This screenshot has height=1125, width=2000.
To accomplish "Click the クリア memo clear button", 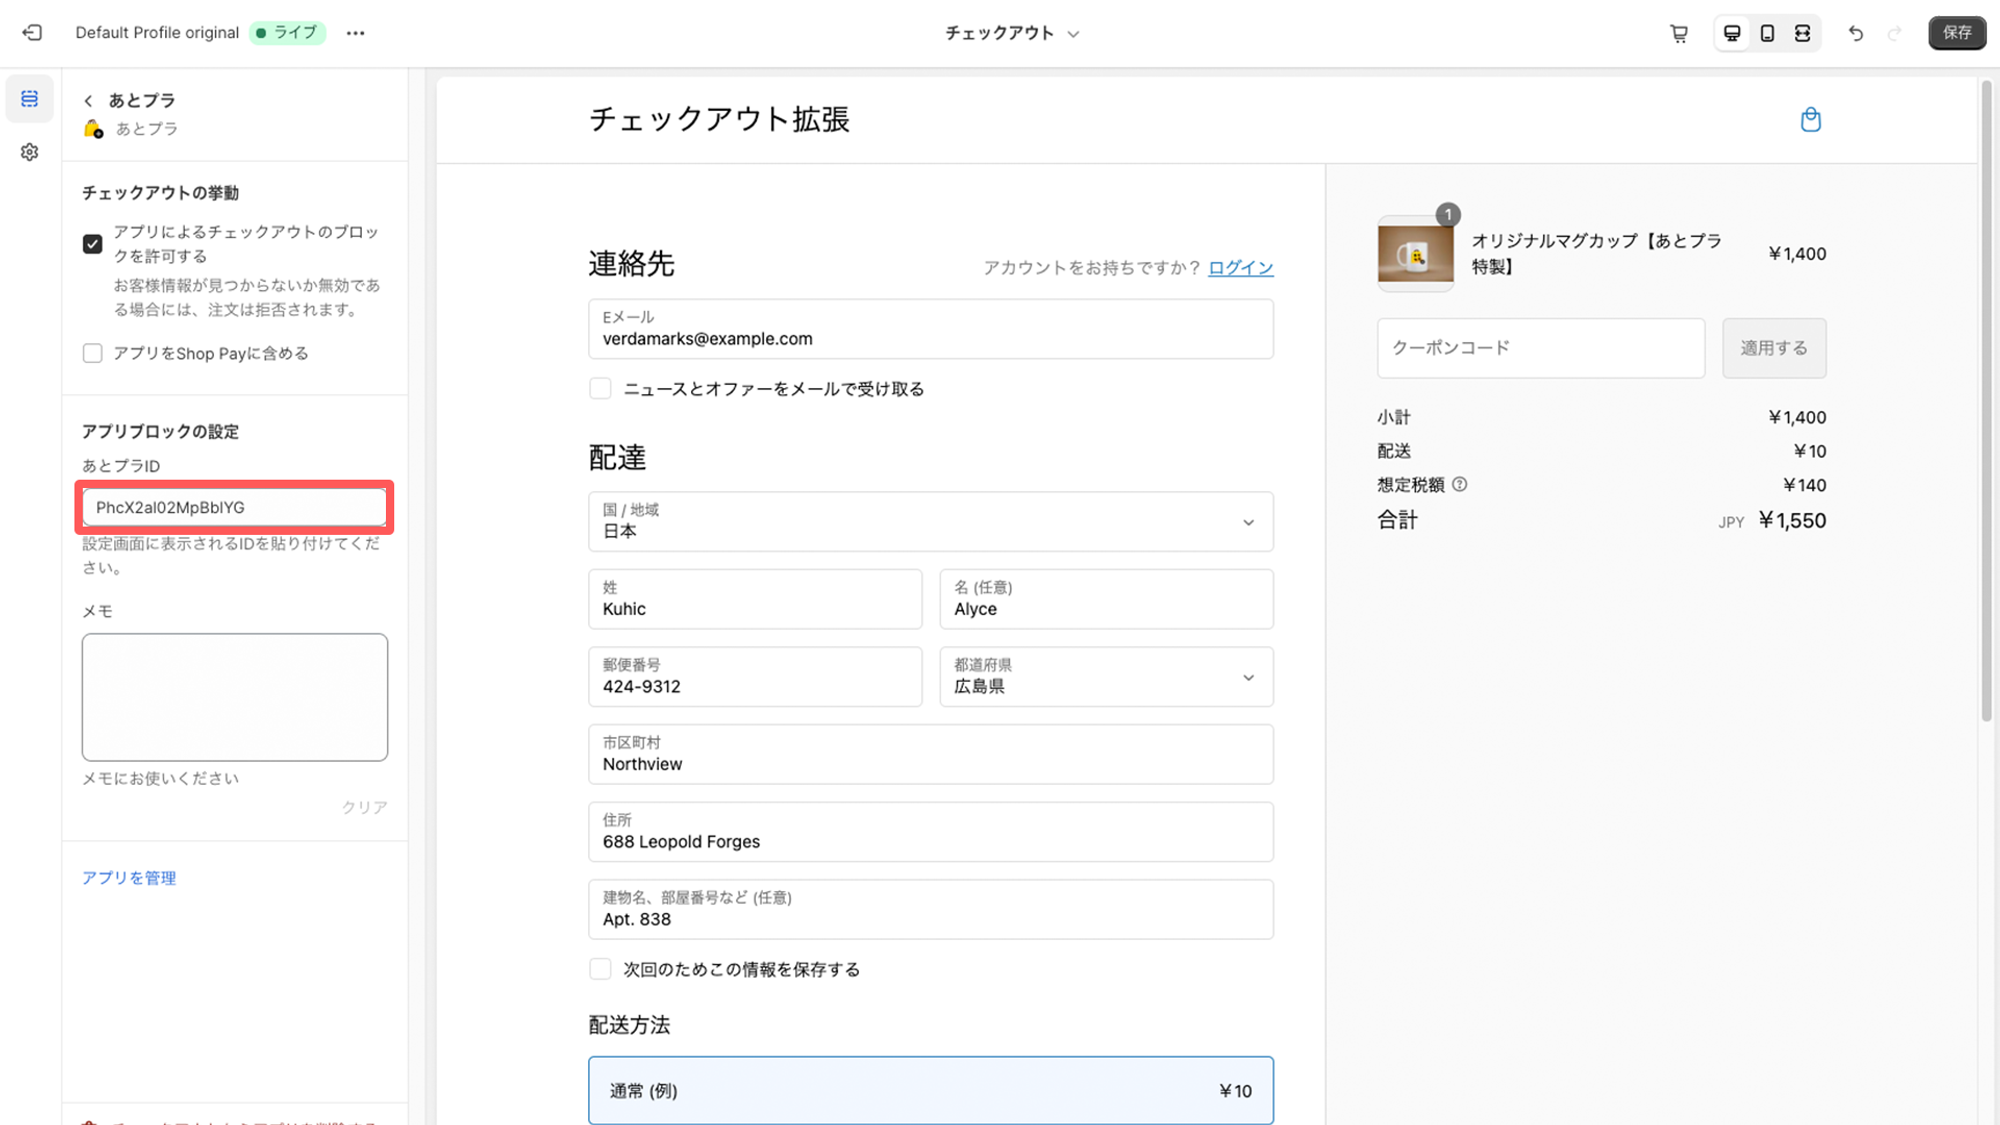I will [x=364, y=807].
